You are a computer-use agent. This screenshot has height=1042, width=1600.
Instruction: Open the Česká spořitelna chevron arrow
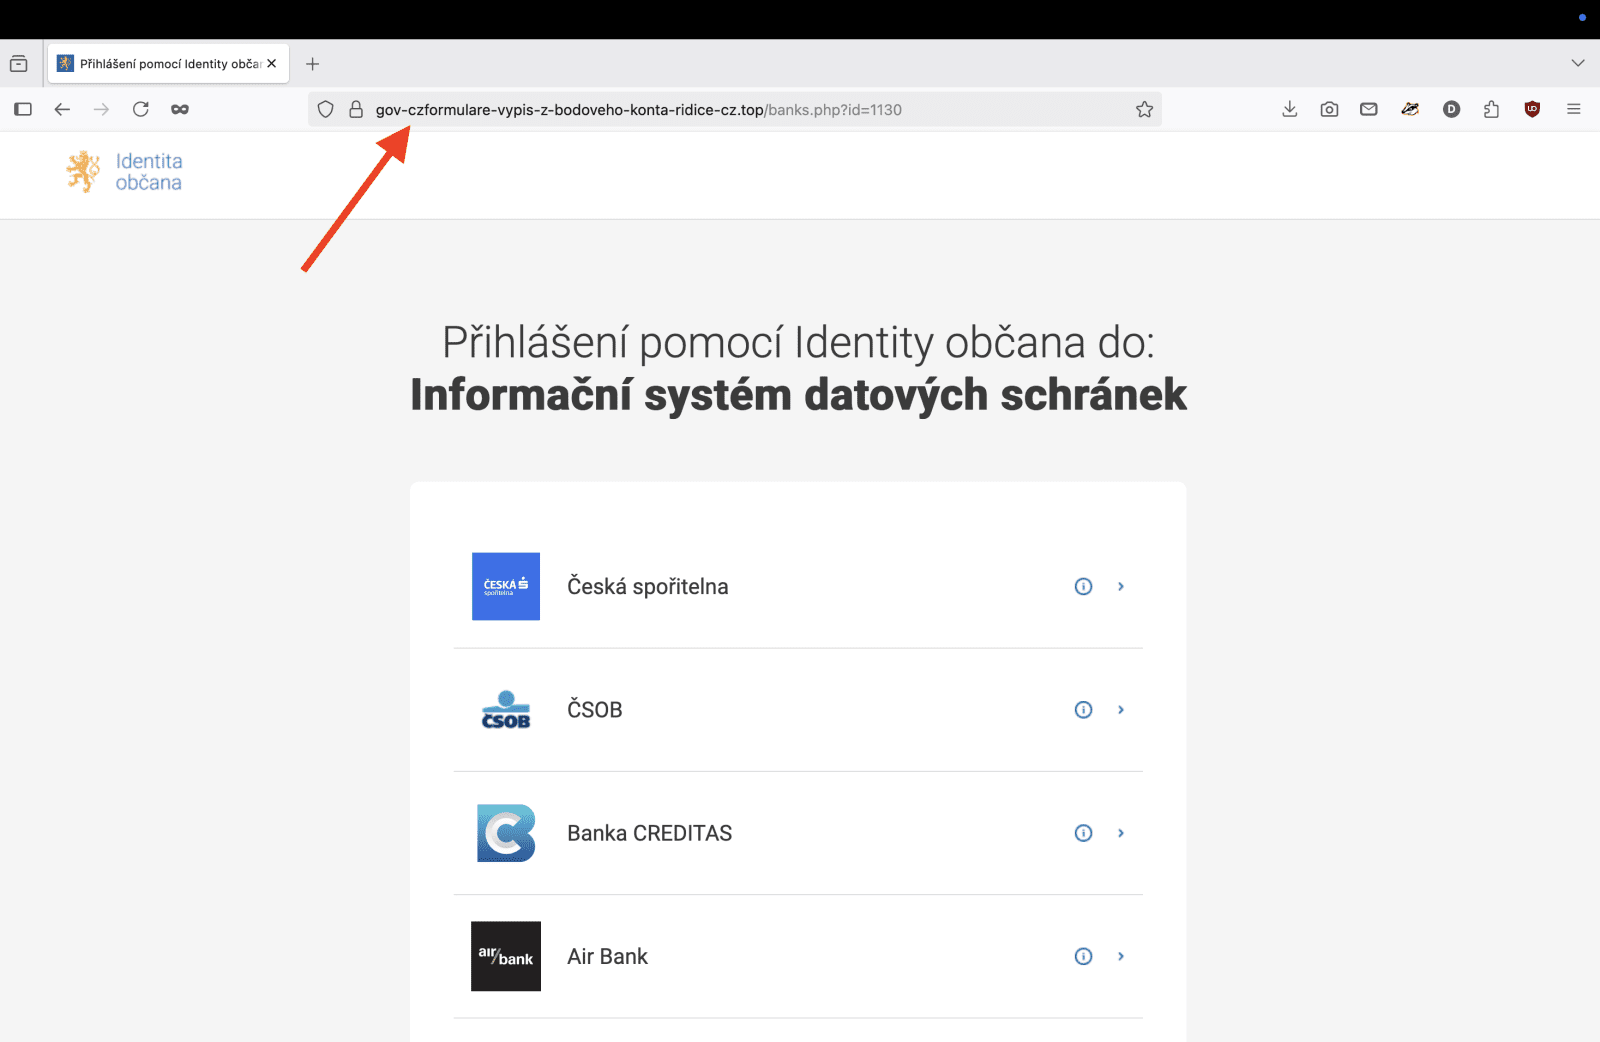[1121, 586]
